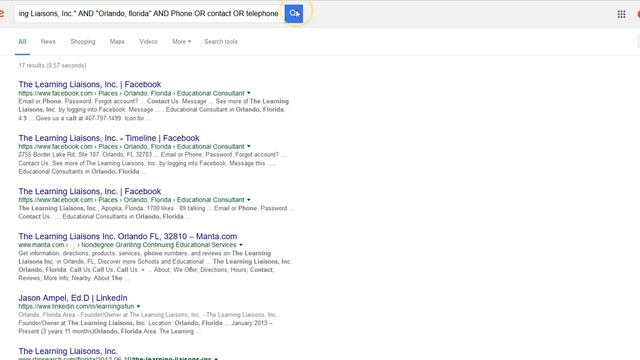Click the https://www.linkedin.com/in/learningisfun URL text
Image resolution: width=640 pixels, height=360 pixels.
76,307
